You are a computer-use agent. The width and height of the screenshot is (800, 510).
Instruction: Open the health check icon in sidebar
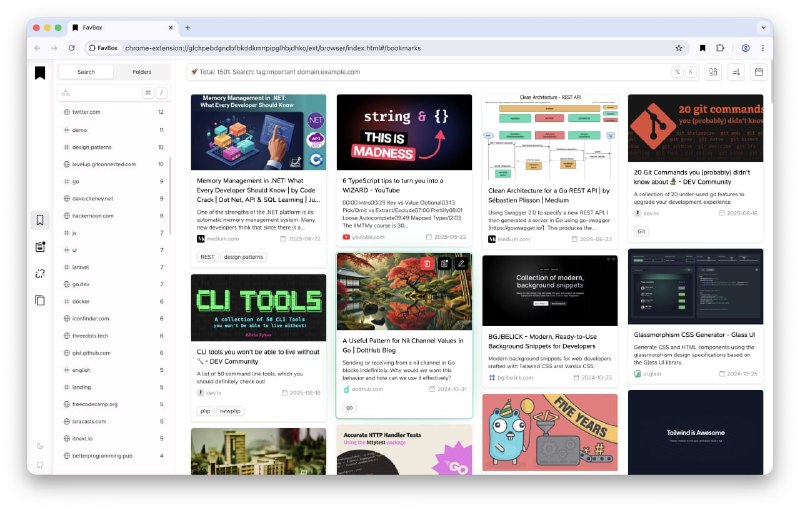tap(40, 274)
